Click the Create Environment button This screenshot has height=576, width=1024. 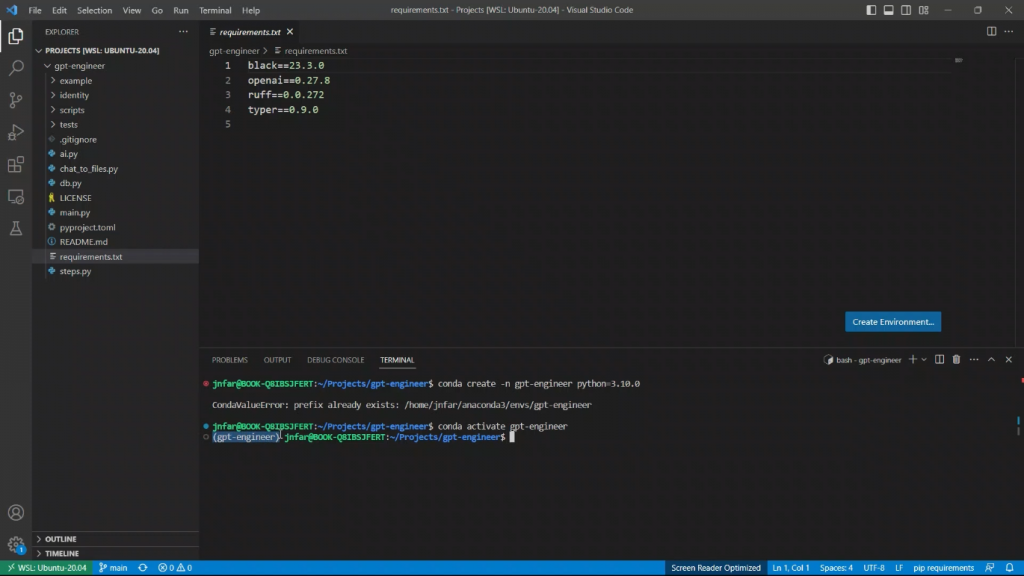[x=892, y=322]
